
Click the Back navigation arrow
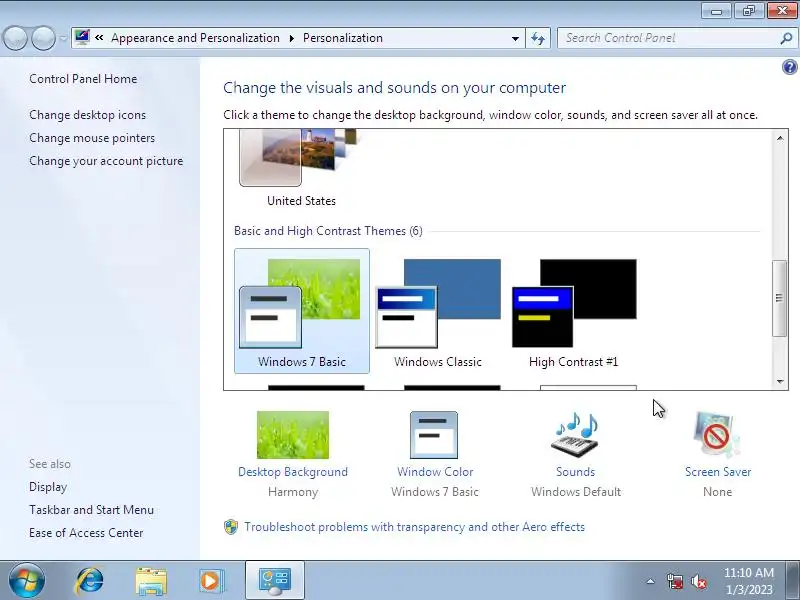(x=15, y=38)
